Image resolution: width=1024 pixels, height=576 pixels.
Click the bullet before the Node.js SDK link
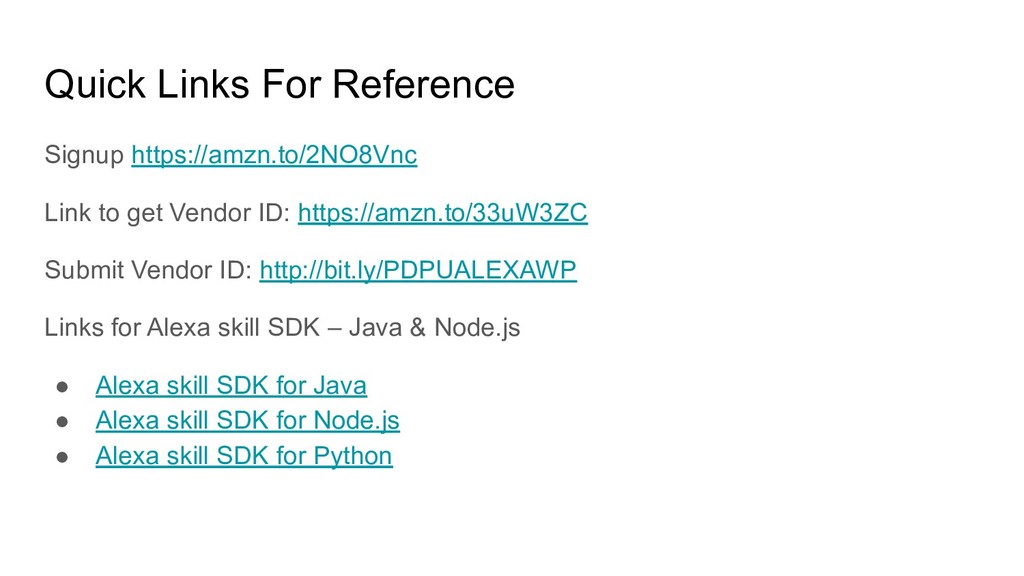tap(62, 423)
